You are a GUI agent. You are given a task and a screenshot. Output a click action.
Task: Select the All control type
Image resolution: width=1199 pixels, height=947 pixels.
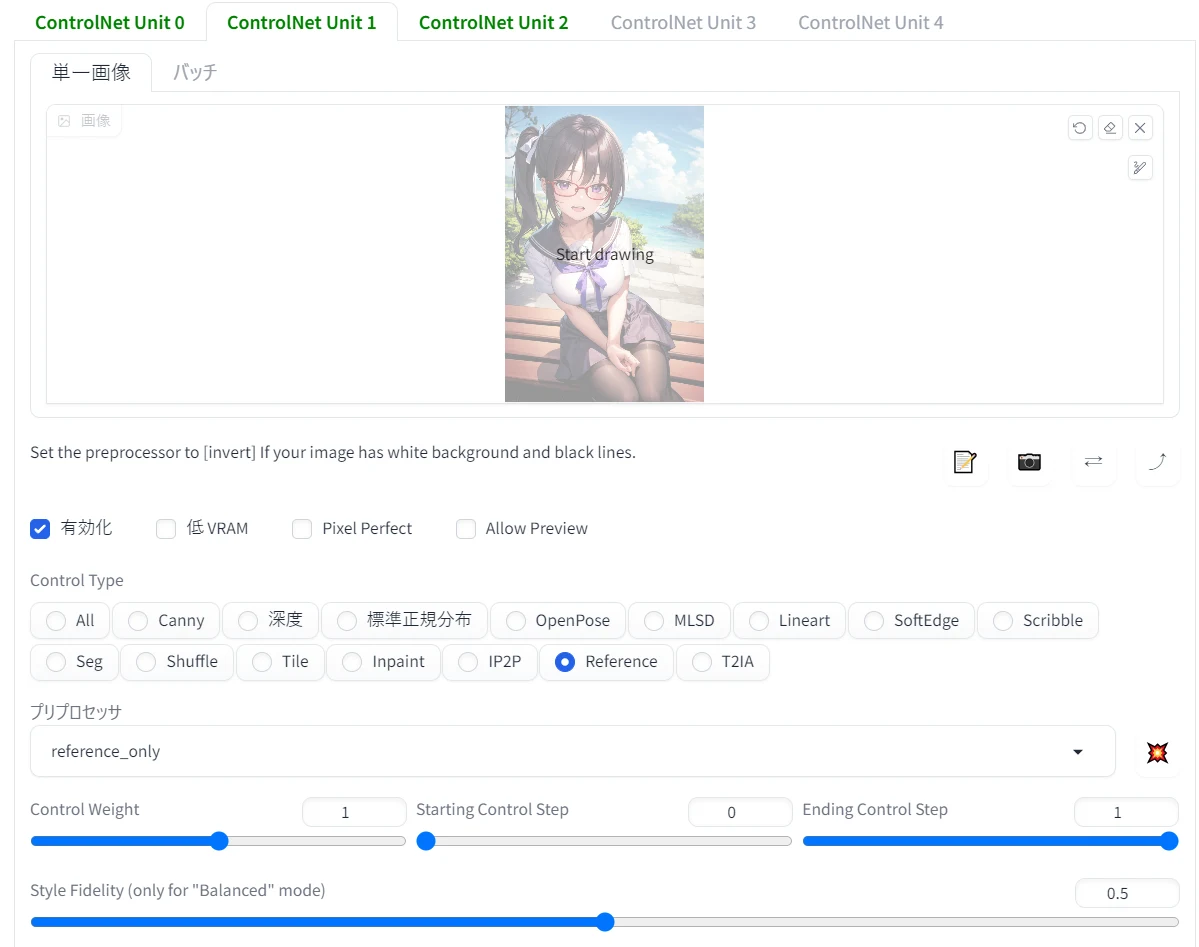[x=70, y=620]
